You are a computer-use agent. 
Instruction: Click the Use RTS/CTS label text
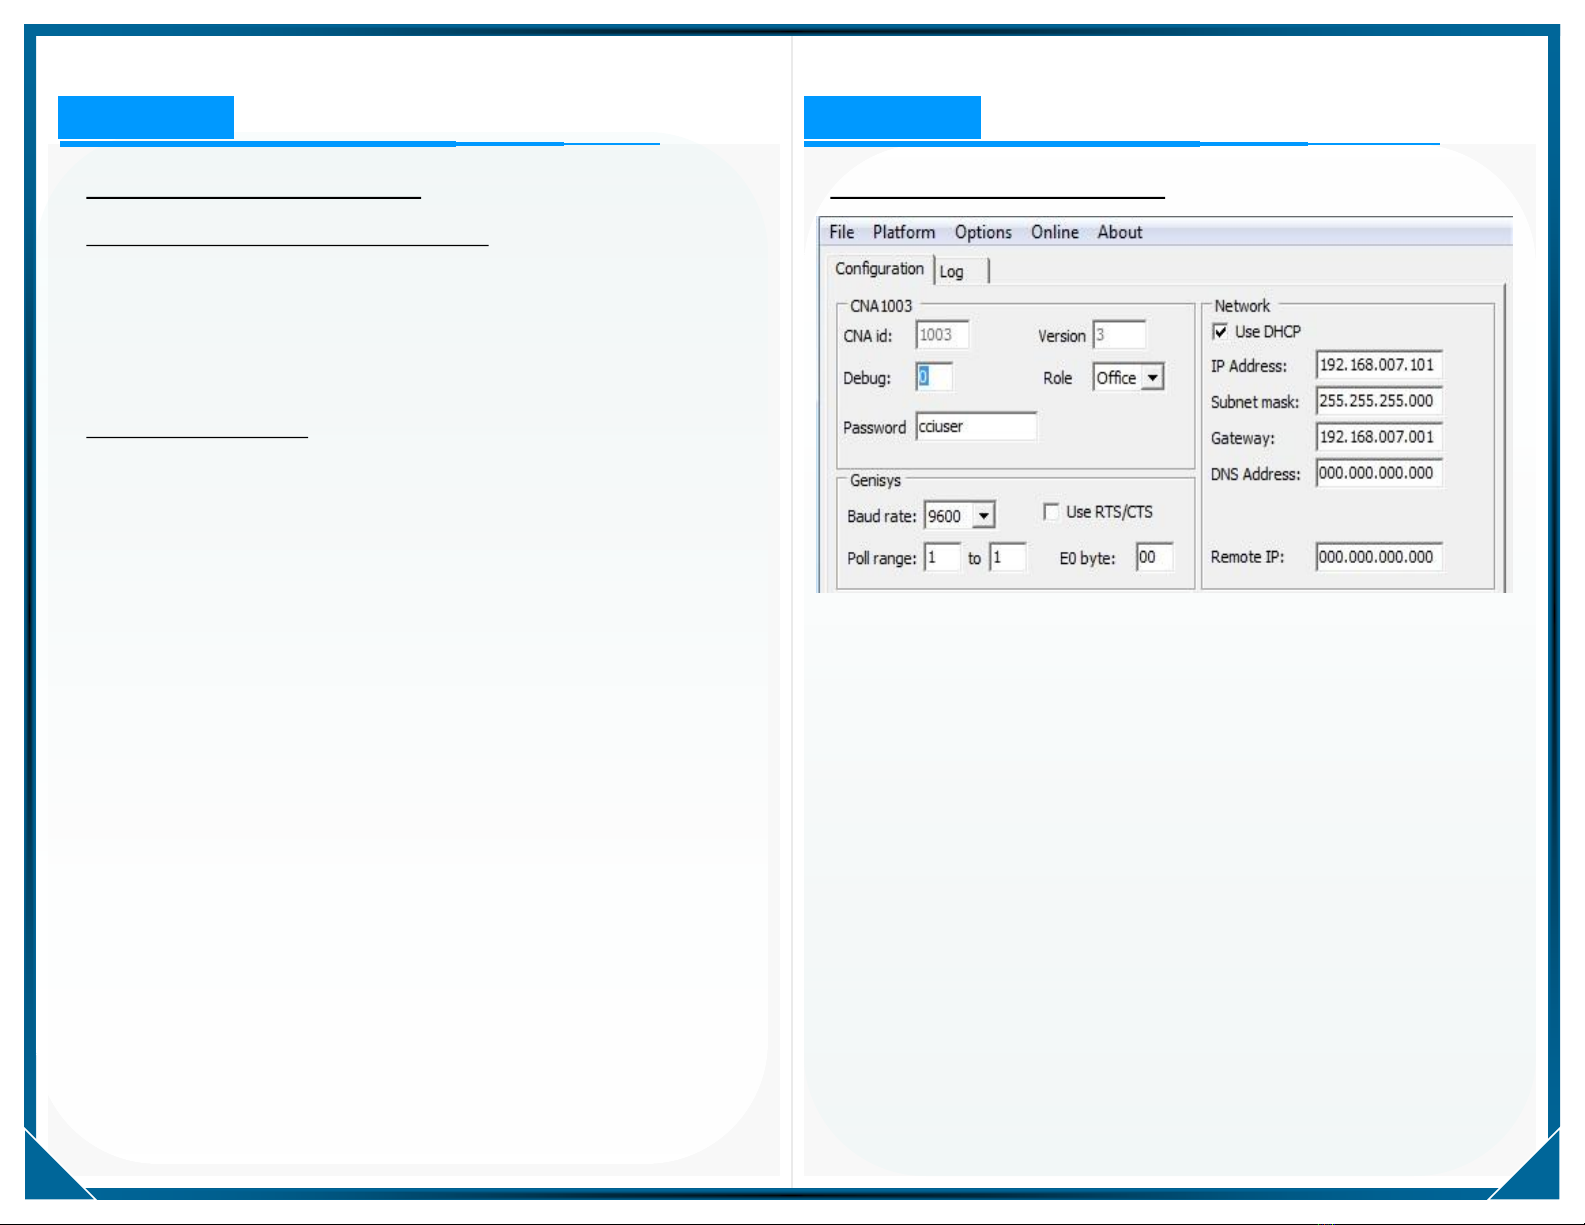[1109, 512]
